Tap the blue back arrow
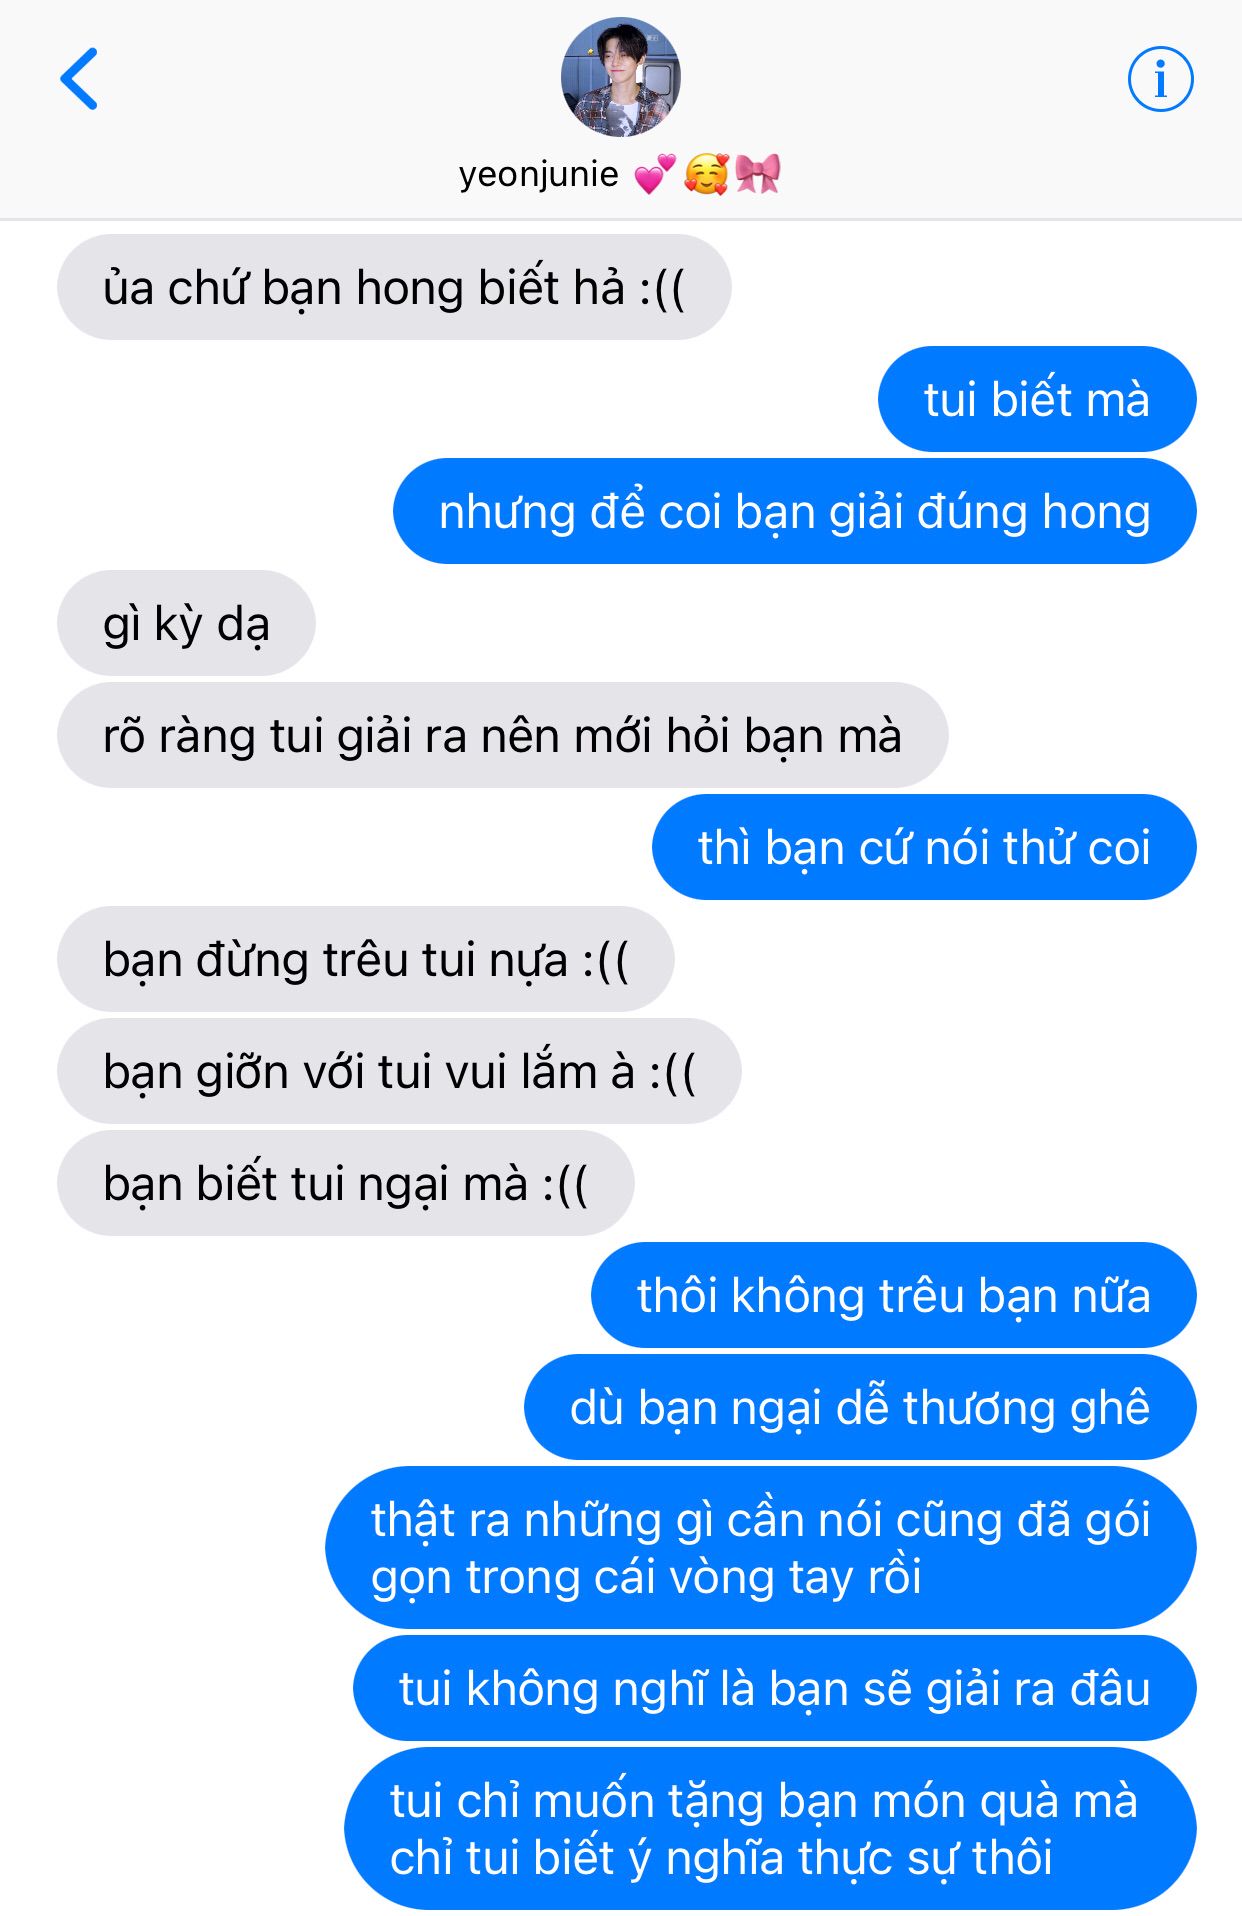This screenshot has height=1916, width=1242. [79, 78]
